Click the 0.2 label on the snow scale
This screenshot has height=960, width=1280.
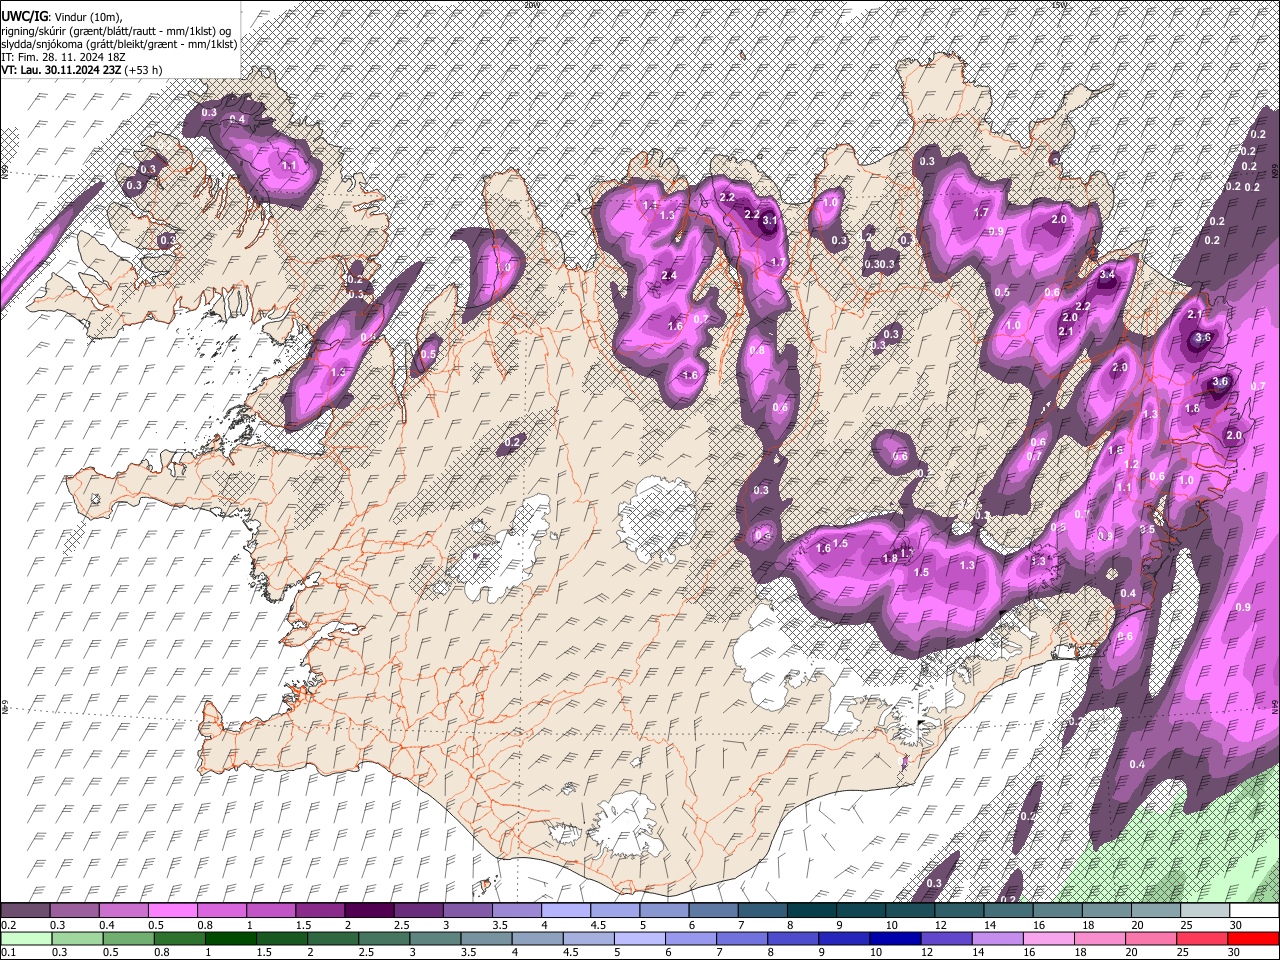(8, 925)
